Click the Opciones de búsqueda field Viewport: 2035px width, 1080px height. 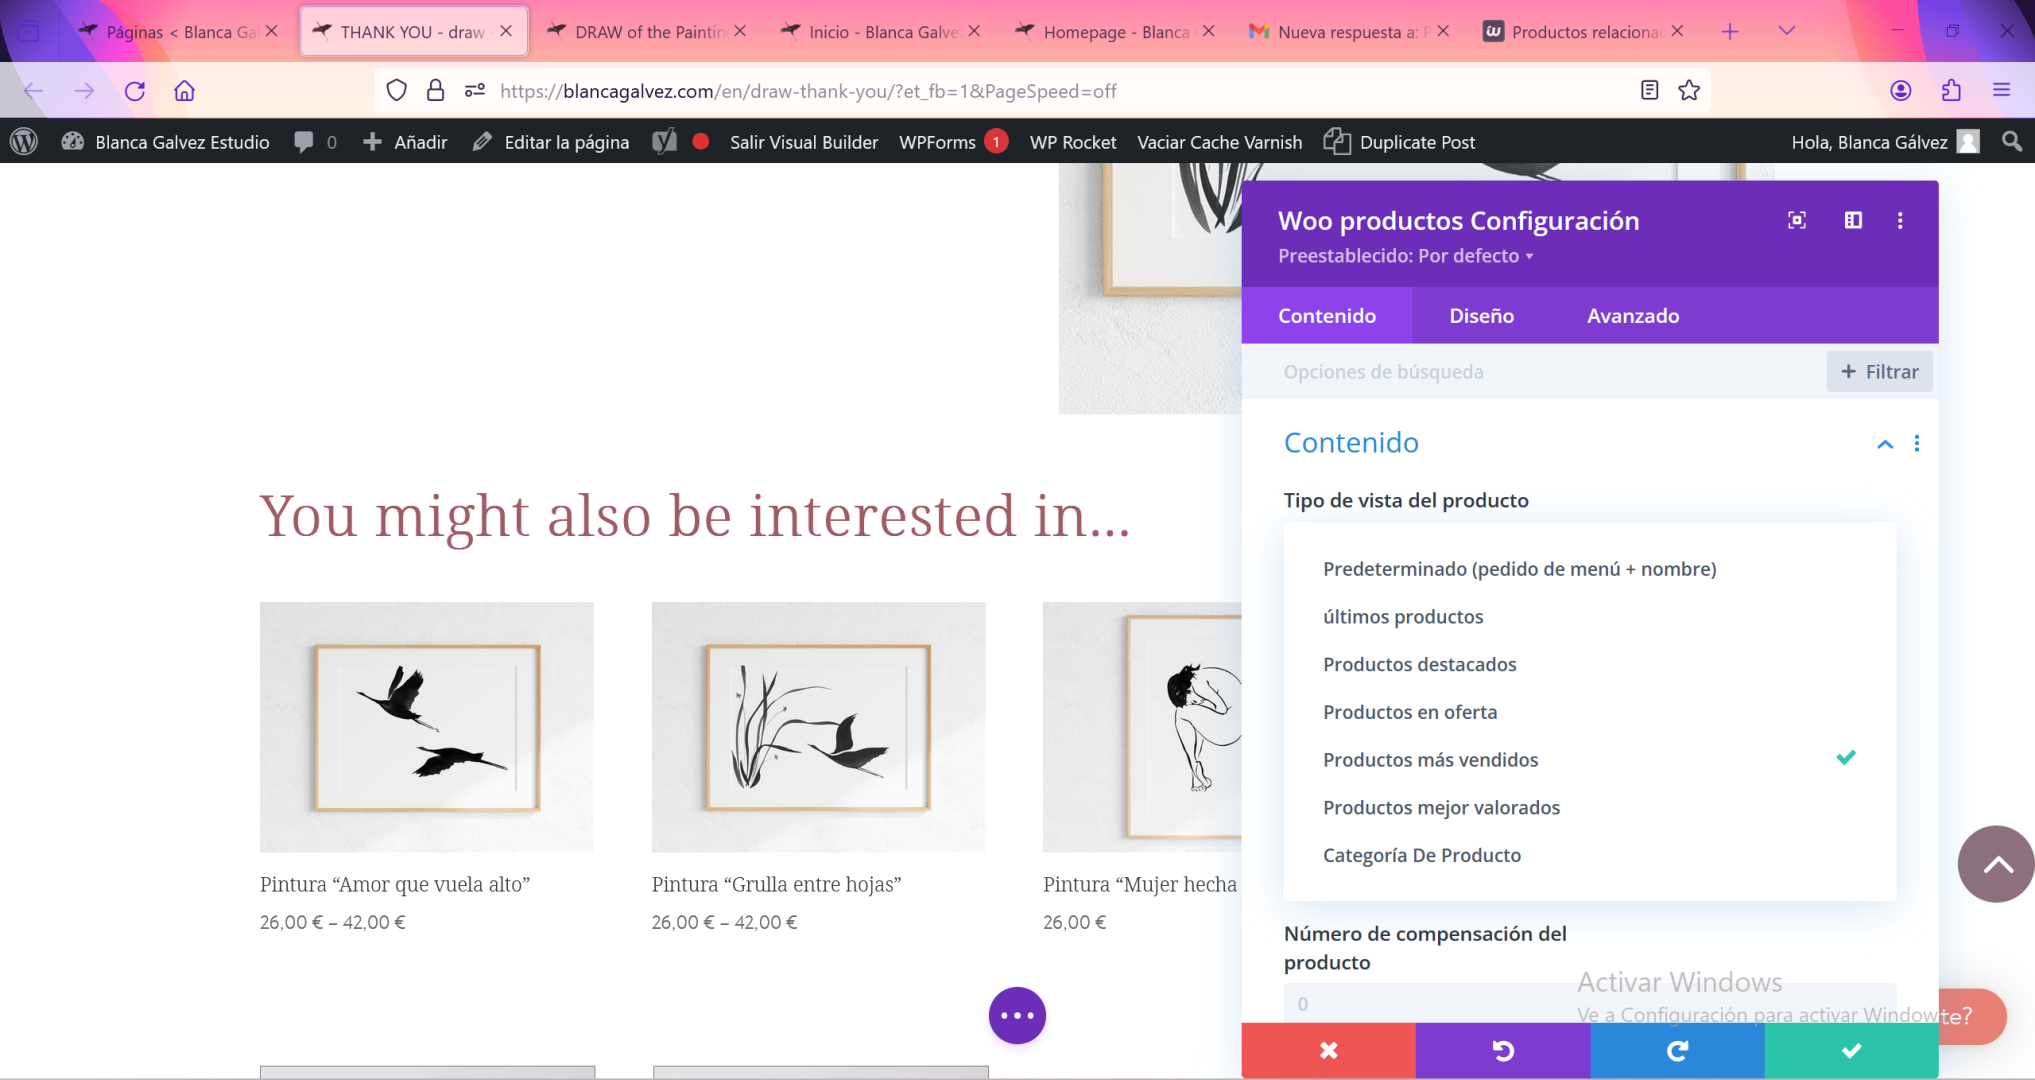[x=1535, y=372]
